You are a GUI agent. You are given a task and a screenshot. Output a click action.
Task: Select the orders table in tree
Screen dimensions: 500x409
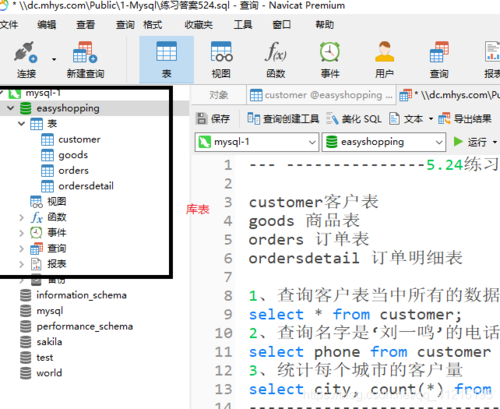click(73, 171)
